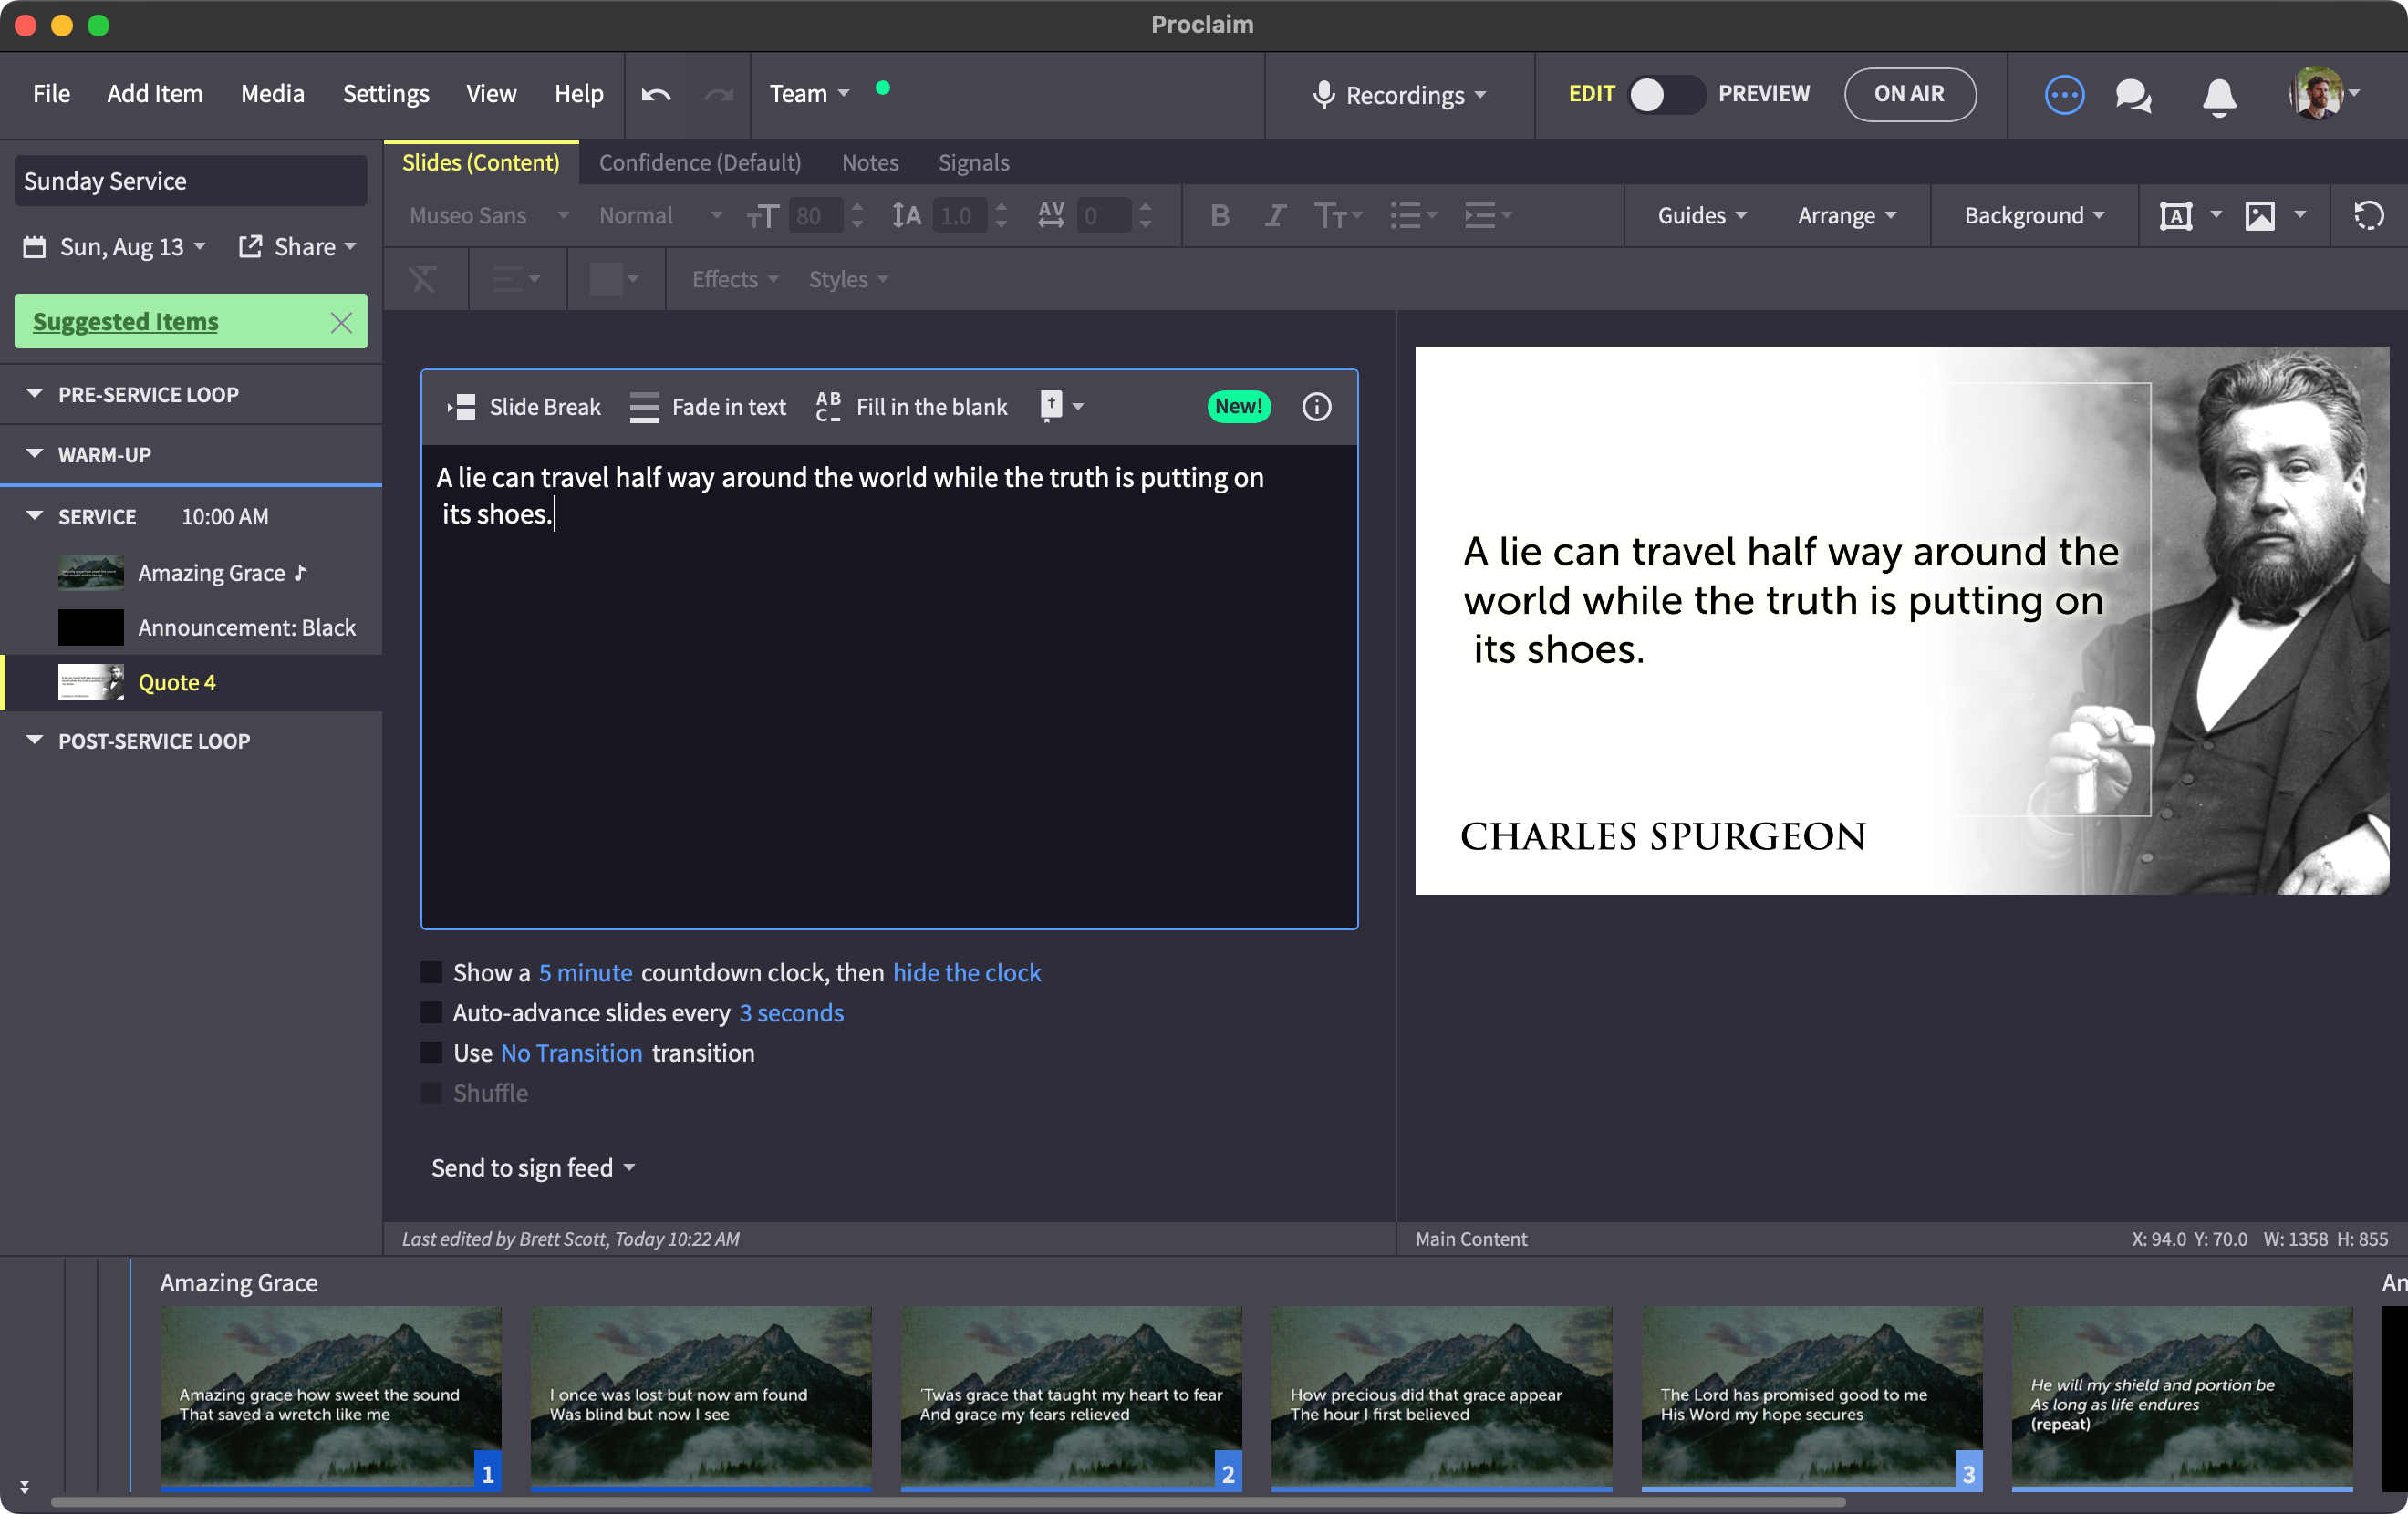Open the slide info circle icon
This screenshot has height=1514, width=2408.
click(x=1316, y=406)
